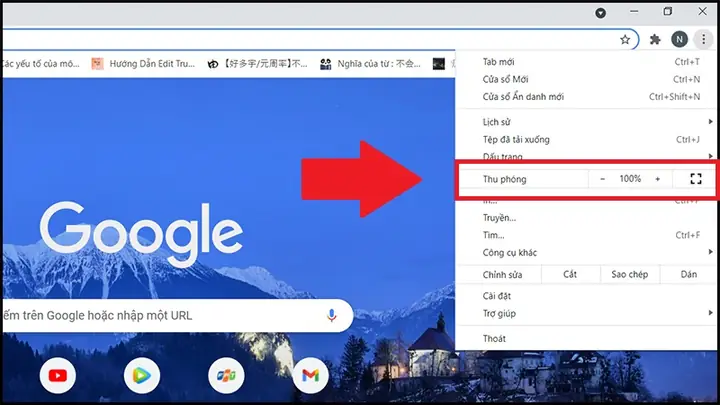The image size is (720, 405).
Task: Open 'Cài đặt' settings
Action: [586, 296]
